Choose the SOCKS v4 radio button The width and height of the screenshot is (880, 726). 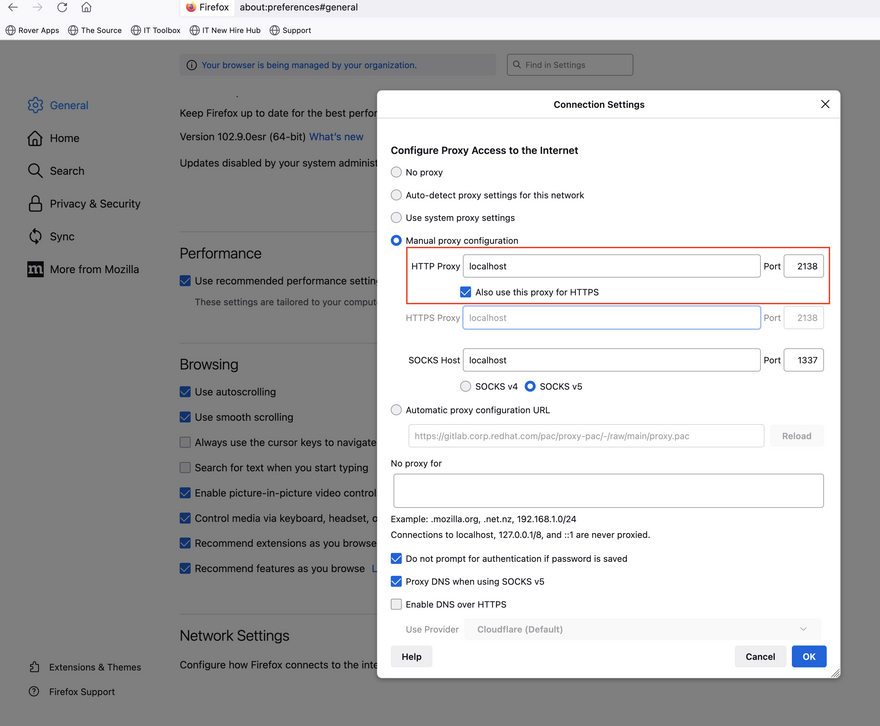[x=466, y=386]
